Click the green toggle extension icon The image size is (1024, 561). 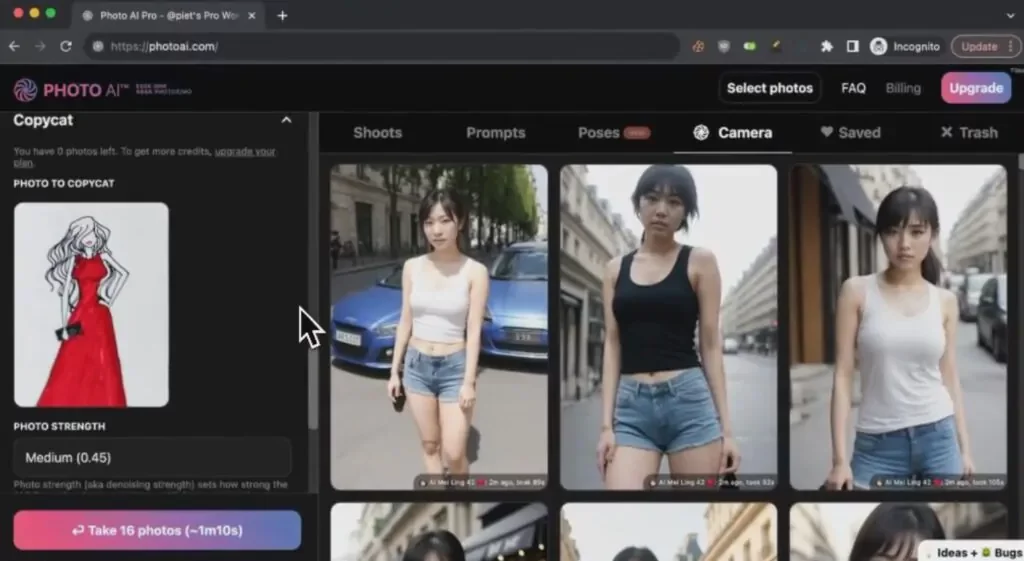(x=749, y=46)
